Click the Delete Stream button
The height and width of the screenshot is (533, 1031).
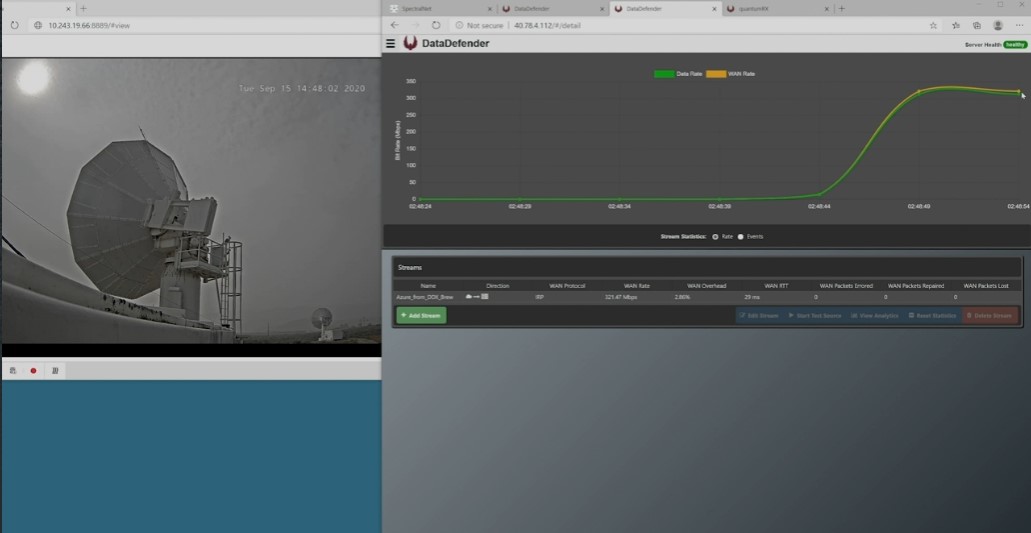(x=990, y=315)
